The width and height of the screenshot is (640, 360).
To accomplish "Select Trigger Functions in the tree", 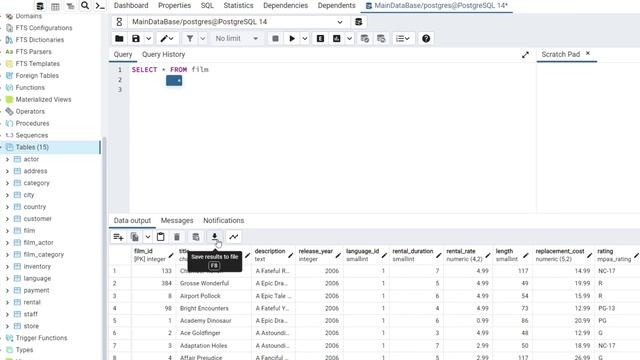I will [41, 338].
